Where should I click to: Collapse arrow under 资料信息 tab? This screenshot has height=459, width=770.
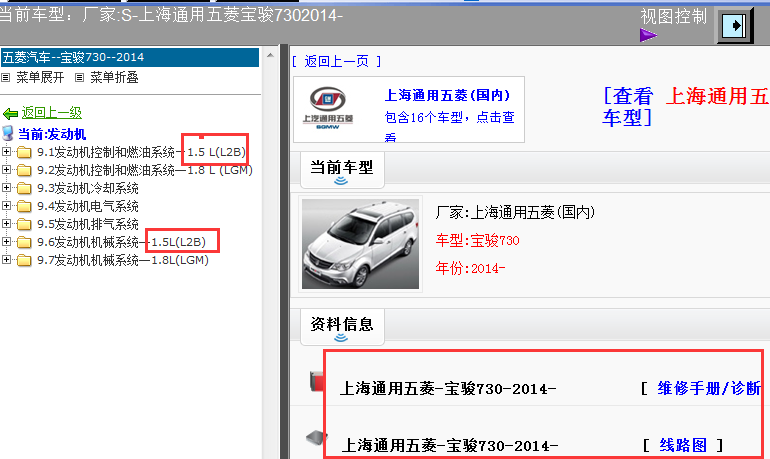(x=341, y=338)
